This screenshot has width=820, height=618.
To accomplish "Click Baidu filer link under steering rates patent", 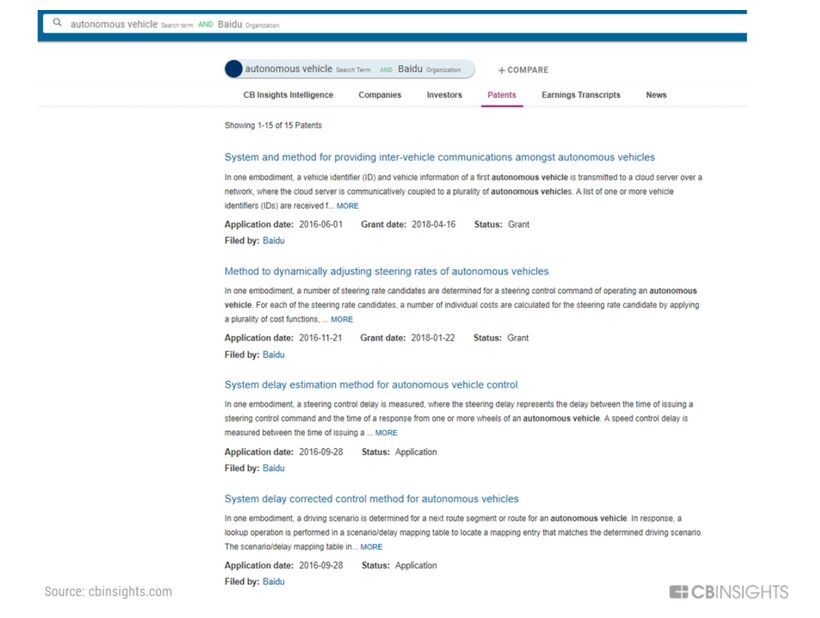I will (273, 354).
